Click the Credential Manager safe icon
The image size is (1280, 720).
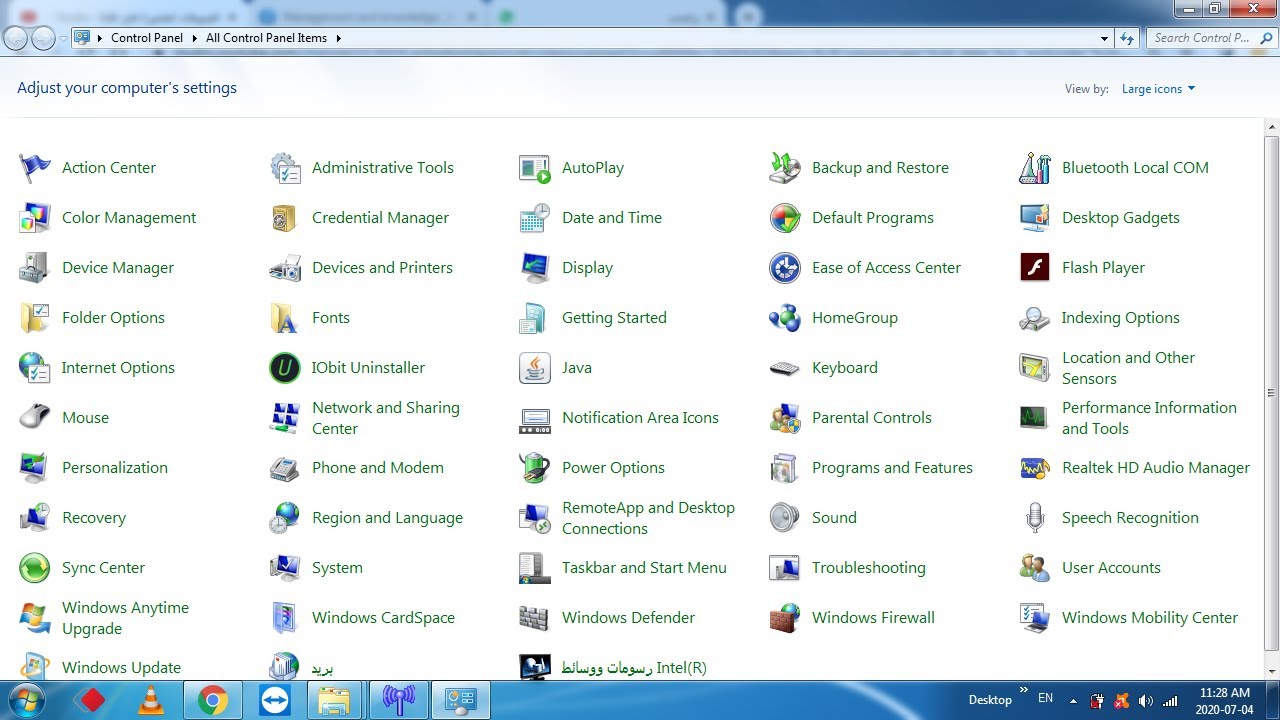coord(285,218)
